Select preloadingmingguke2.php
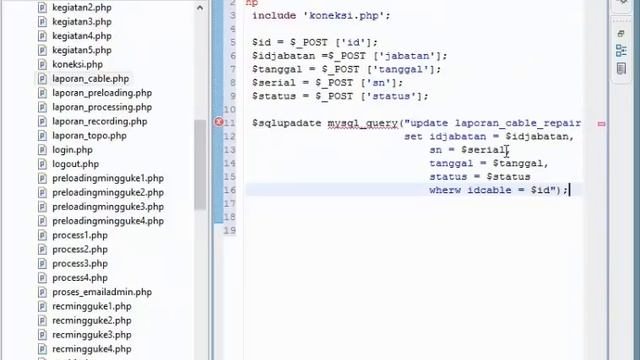Screen dimensions: 640x360 coord(108,193)
